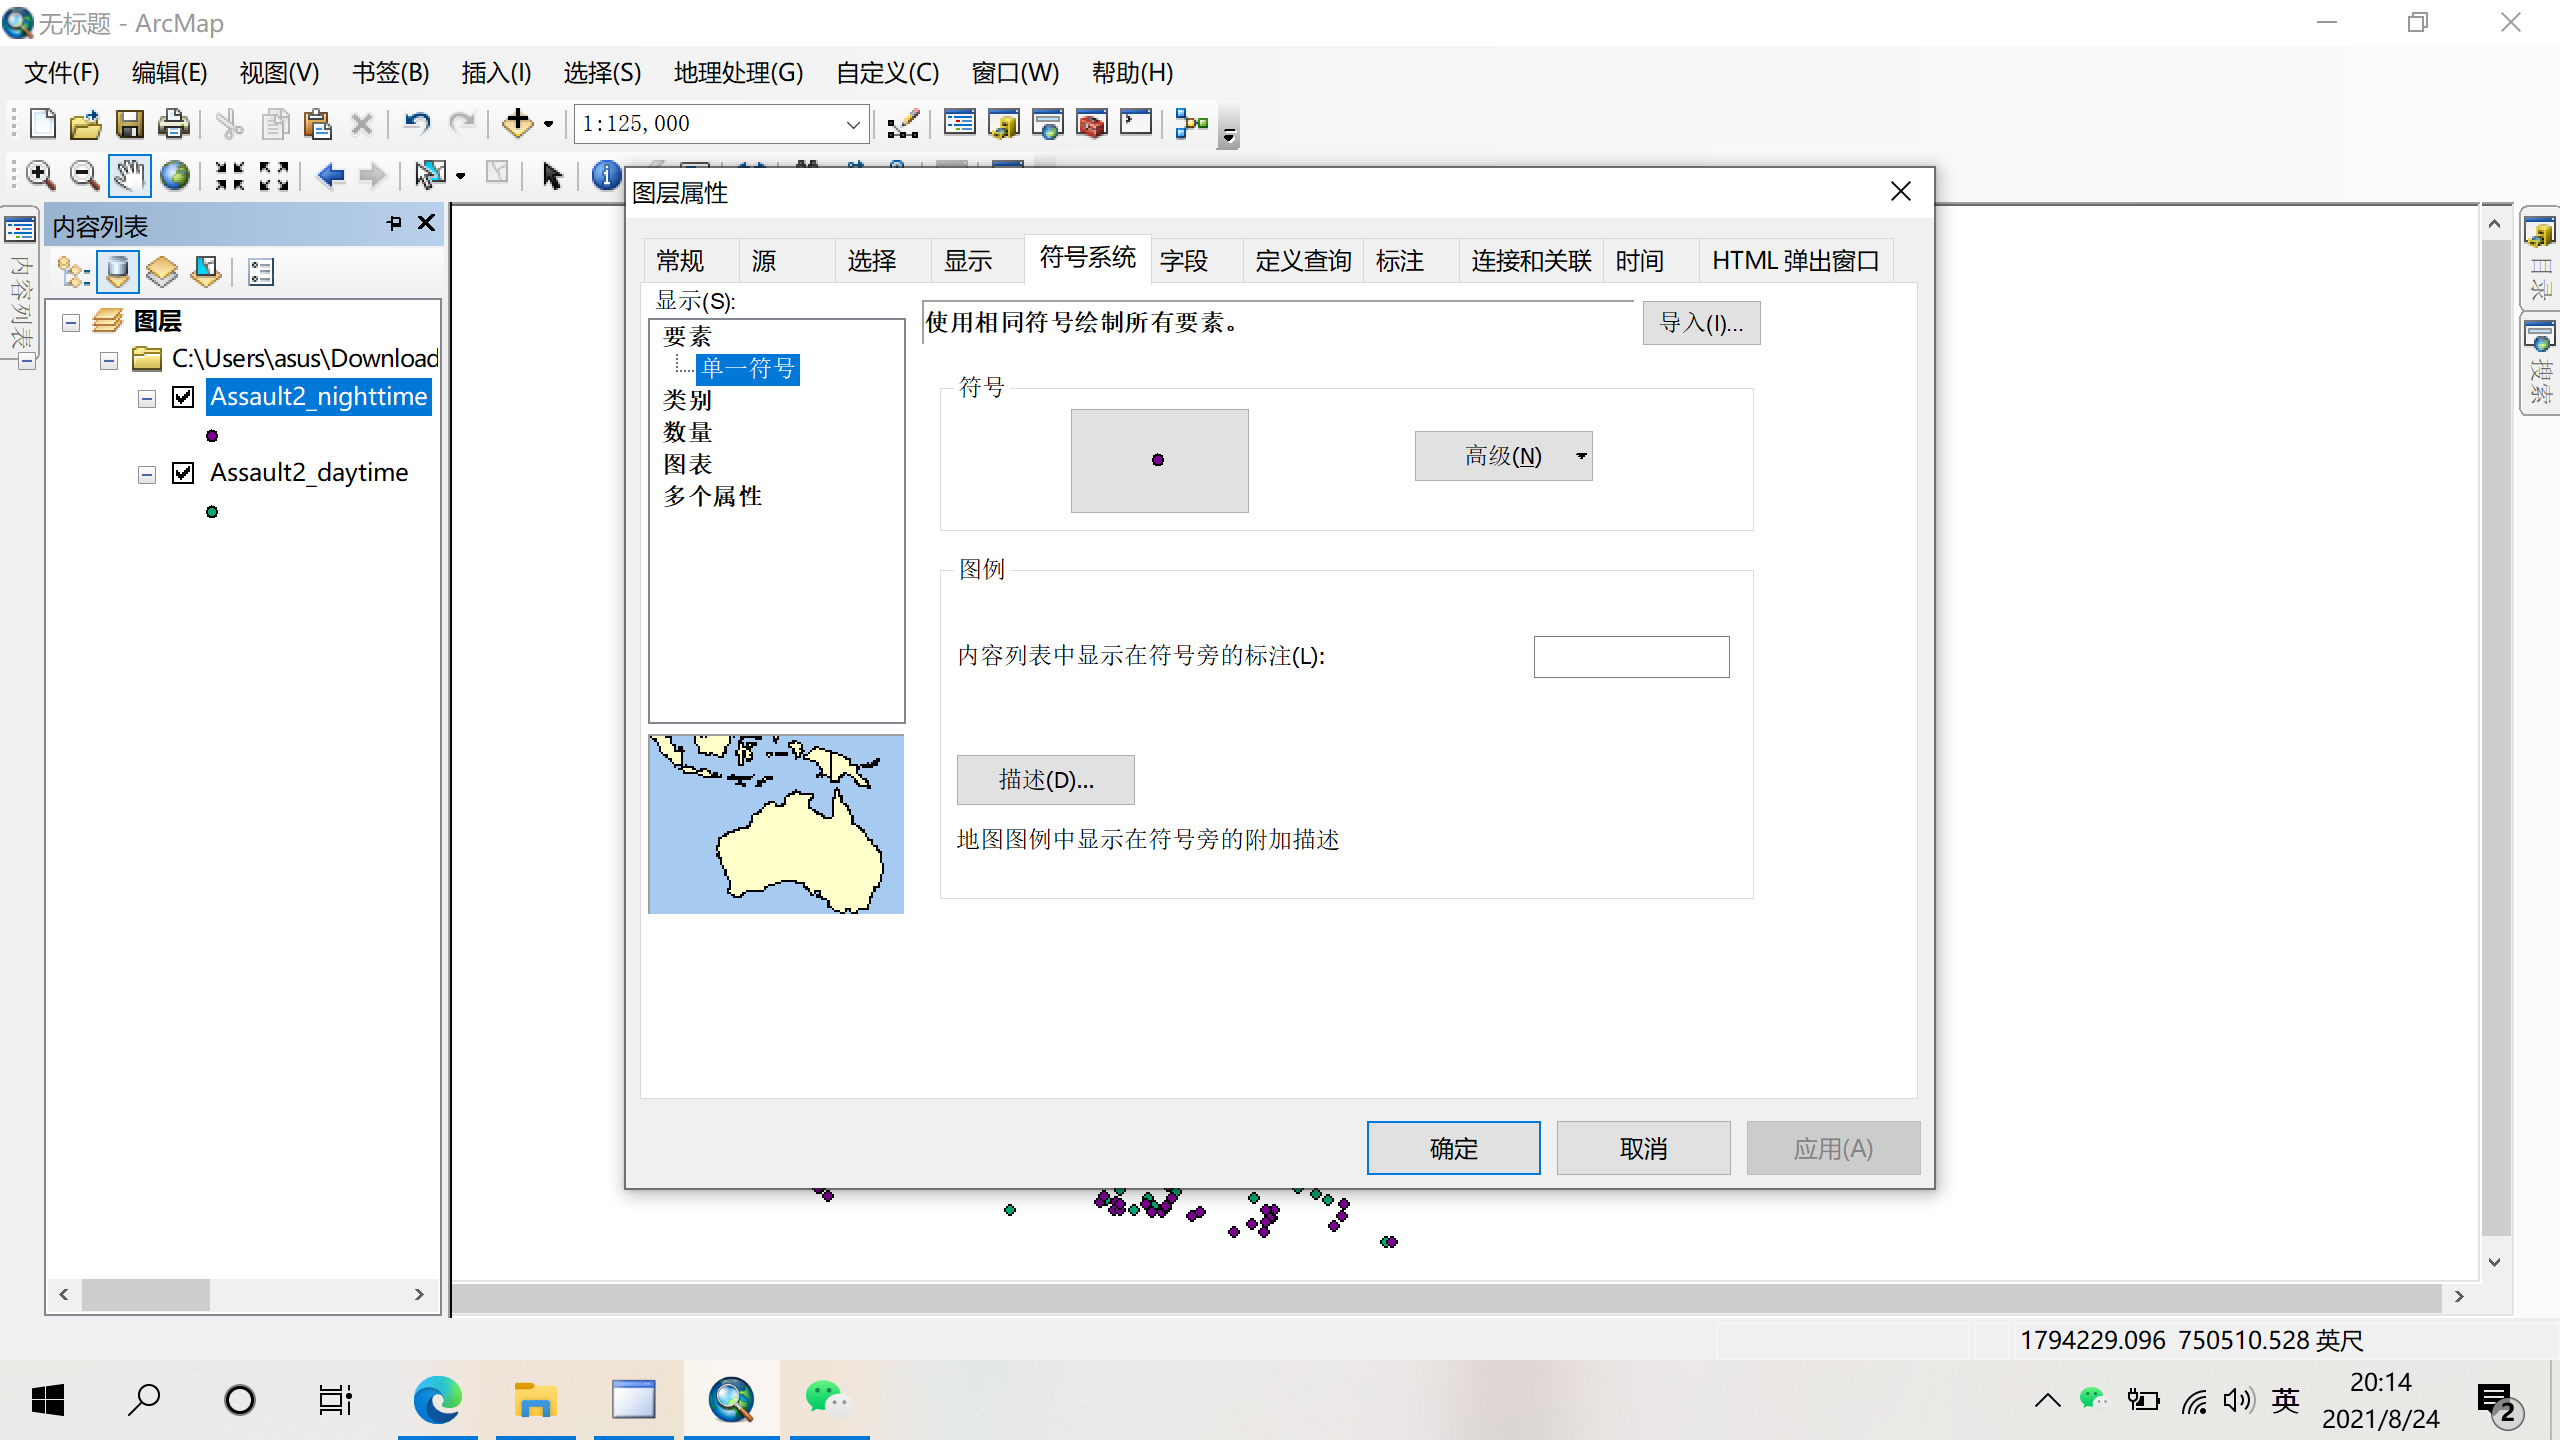Click the 导入(I)... button

pyautogui.click(x=1701, y=323)
